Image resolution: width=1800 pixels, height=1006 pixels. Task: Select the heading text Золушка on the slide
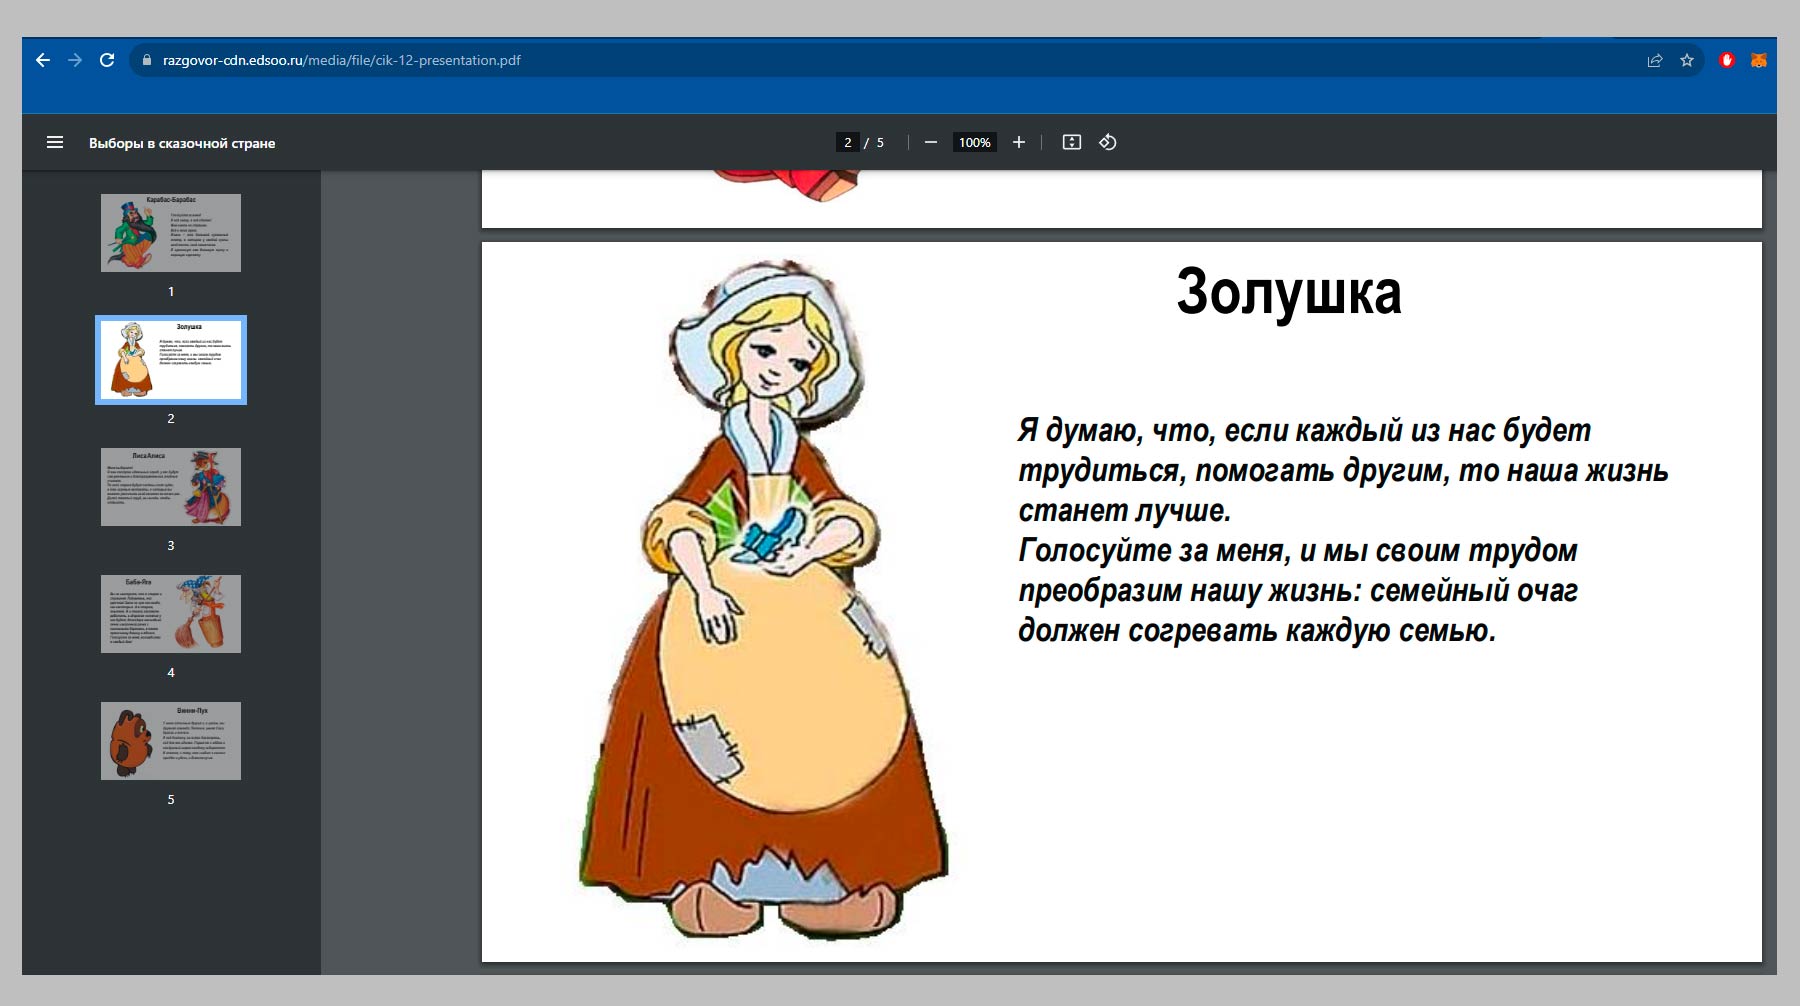1289,292
